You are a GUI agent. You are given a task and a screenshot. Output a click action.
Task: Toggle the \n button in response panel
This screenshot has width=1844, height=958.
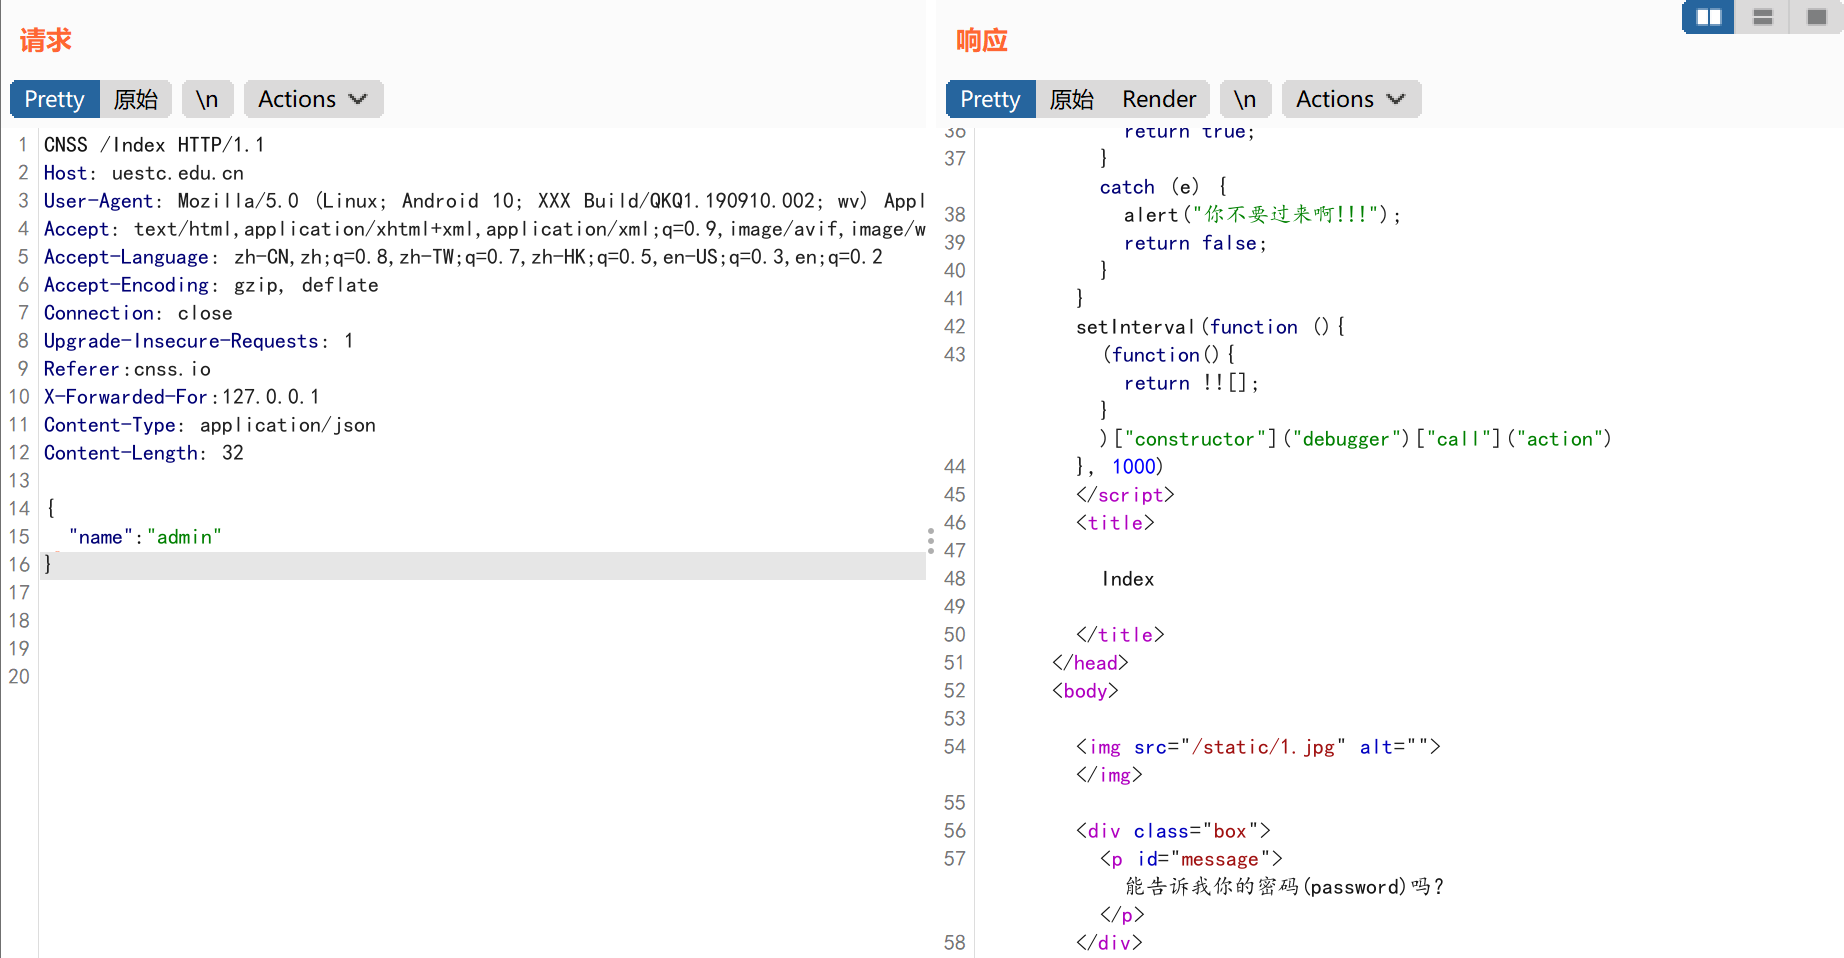[x=1245, y=99]
